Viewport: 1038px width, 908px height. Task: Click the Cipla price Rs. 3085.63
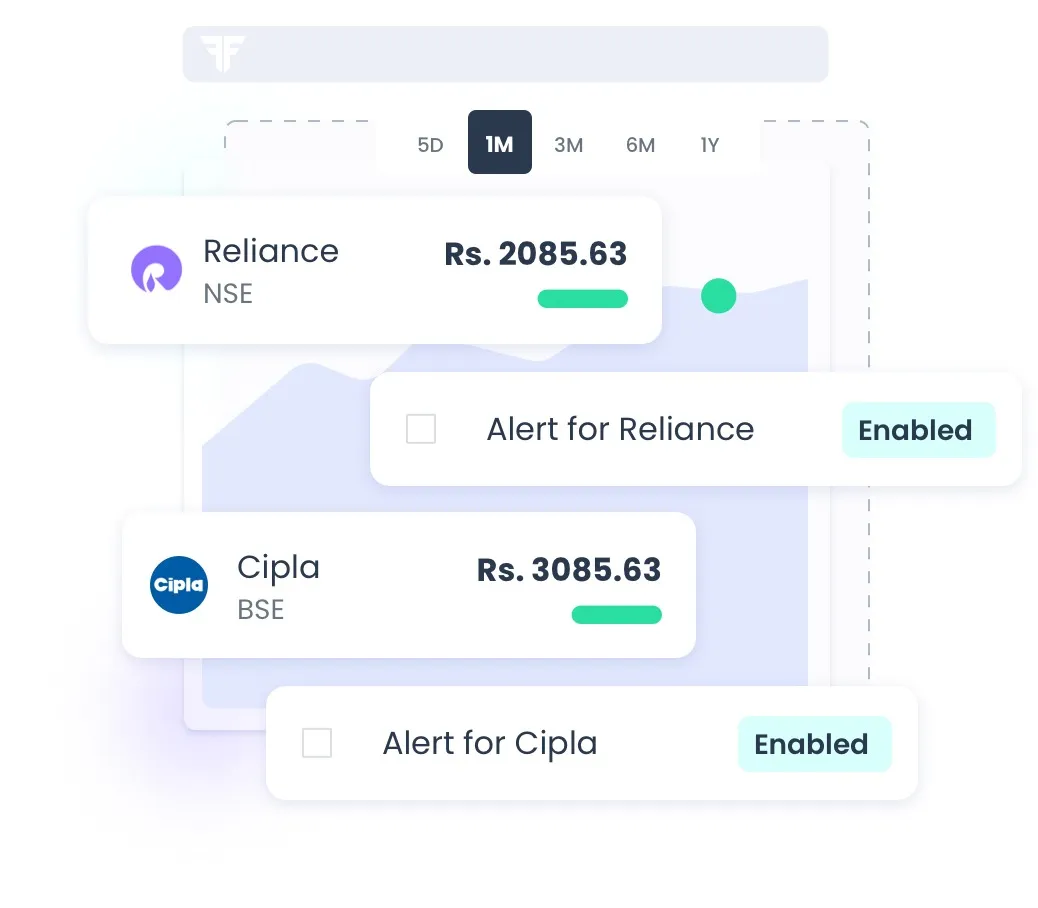pyautogui.click(x=569, y=570)
